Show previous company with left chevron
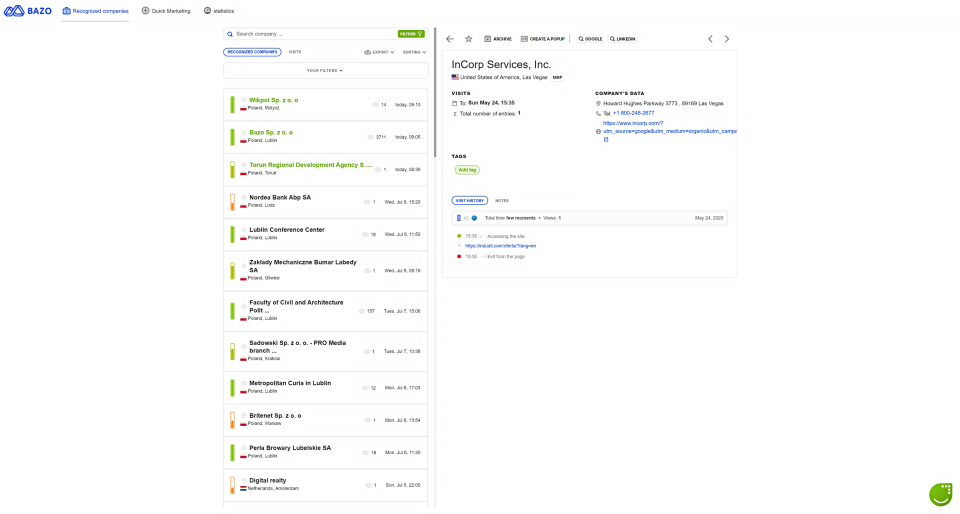This screenshot has height=514, width=960. point(710,39)
